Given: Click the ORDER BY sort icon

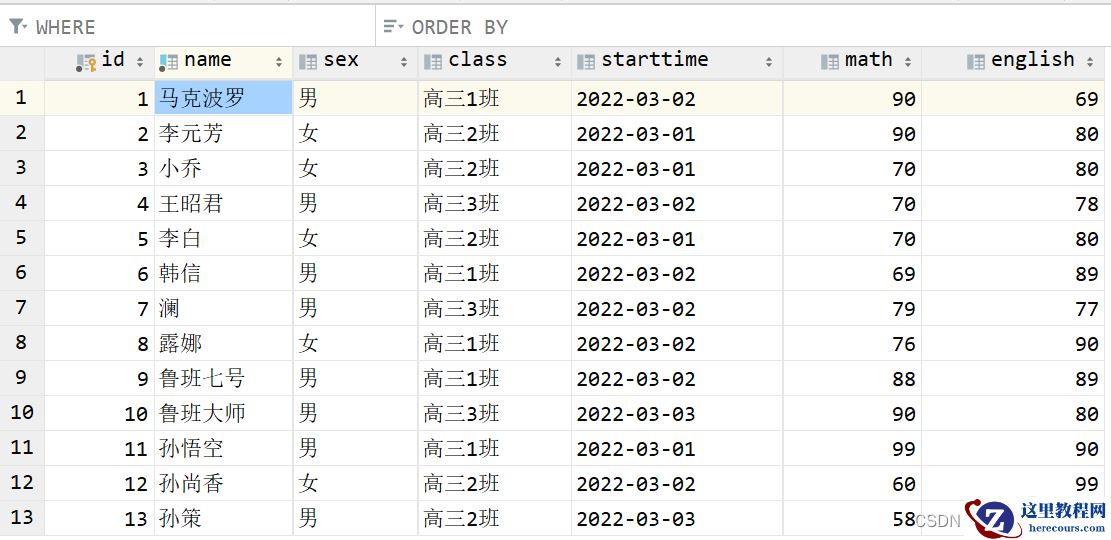Looking at the screenshot, I should (x=393, y=27).
